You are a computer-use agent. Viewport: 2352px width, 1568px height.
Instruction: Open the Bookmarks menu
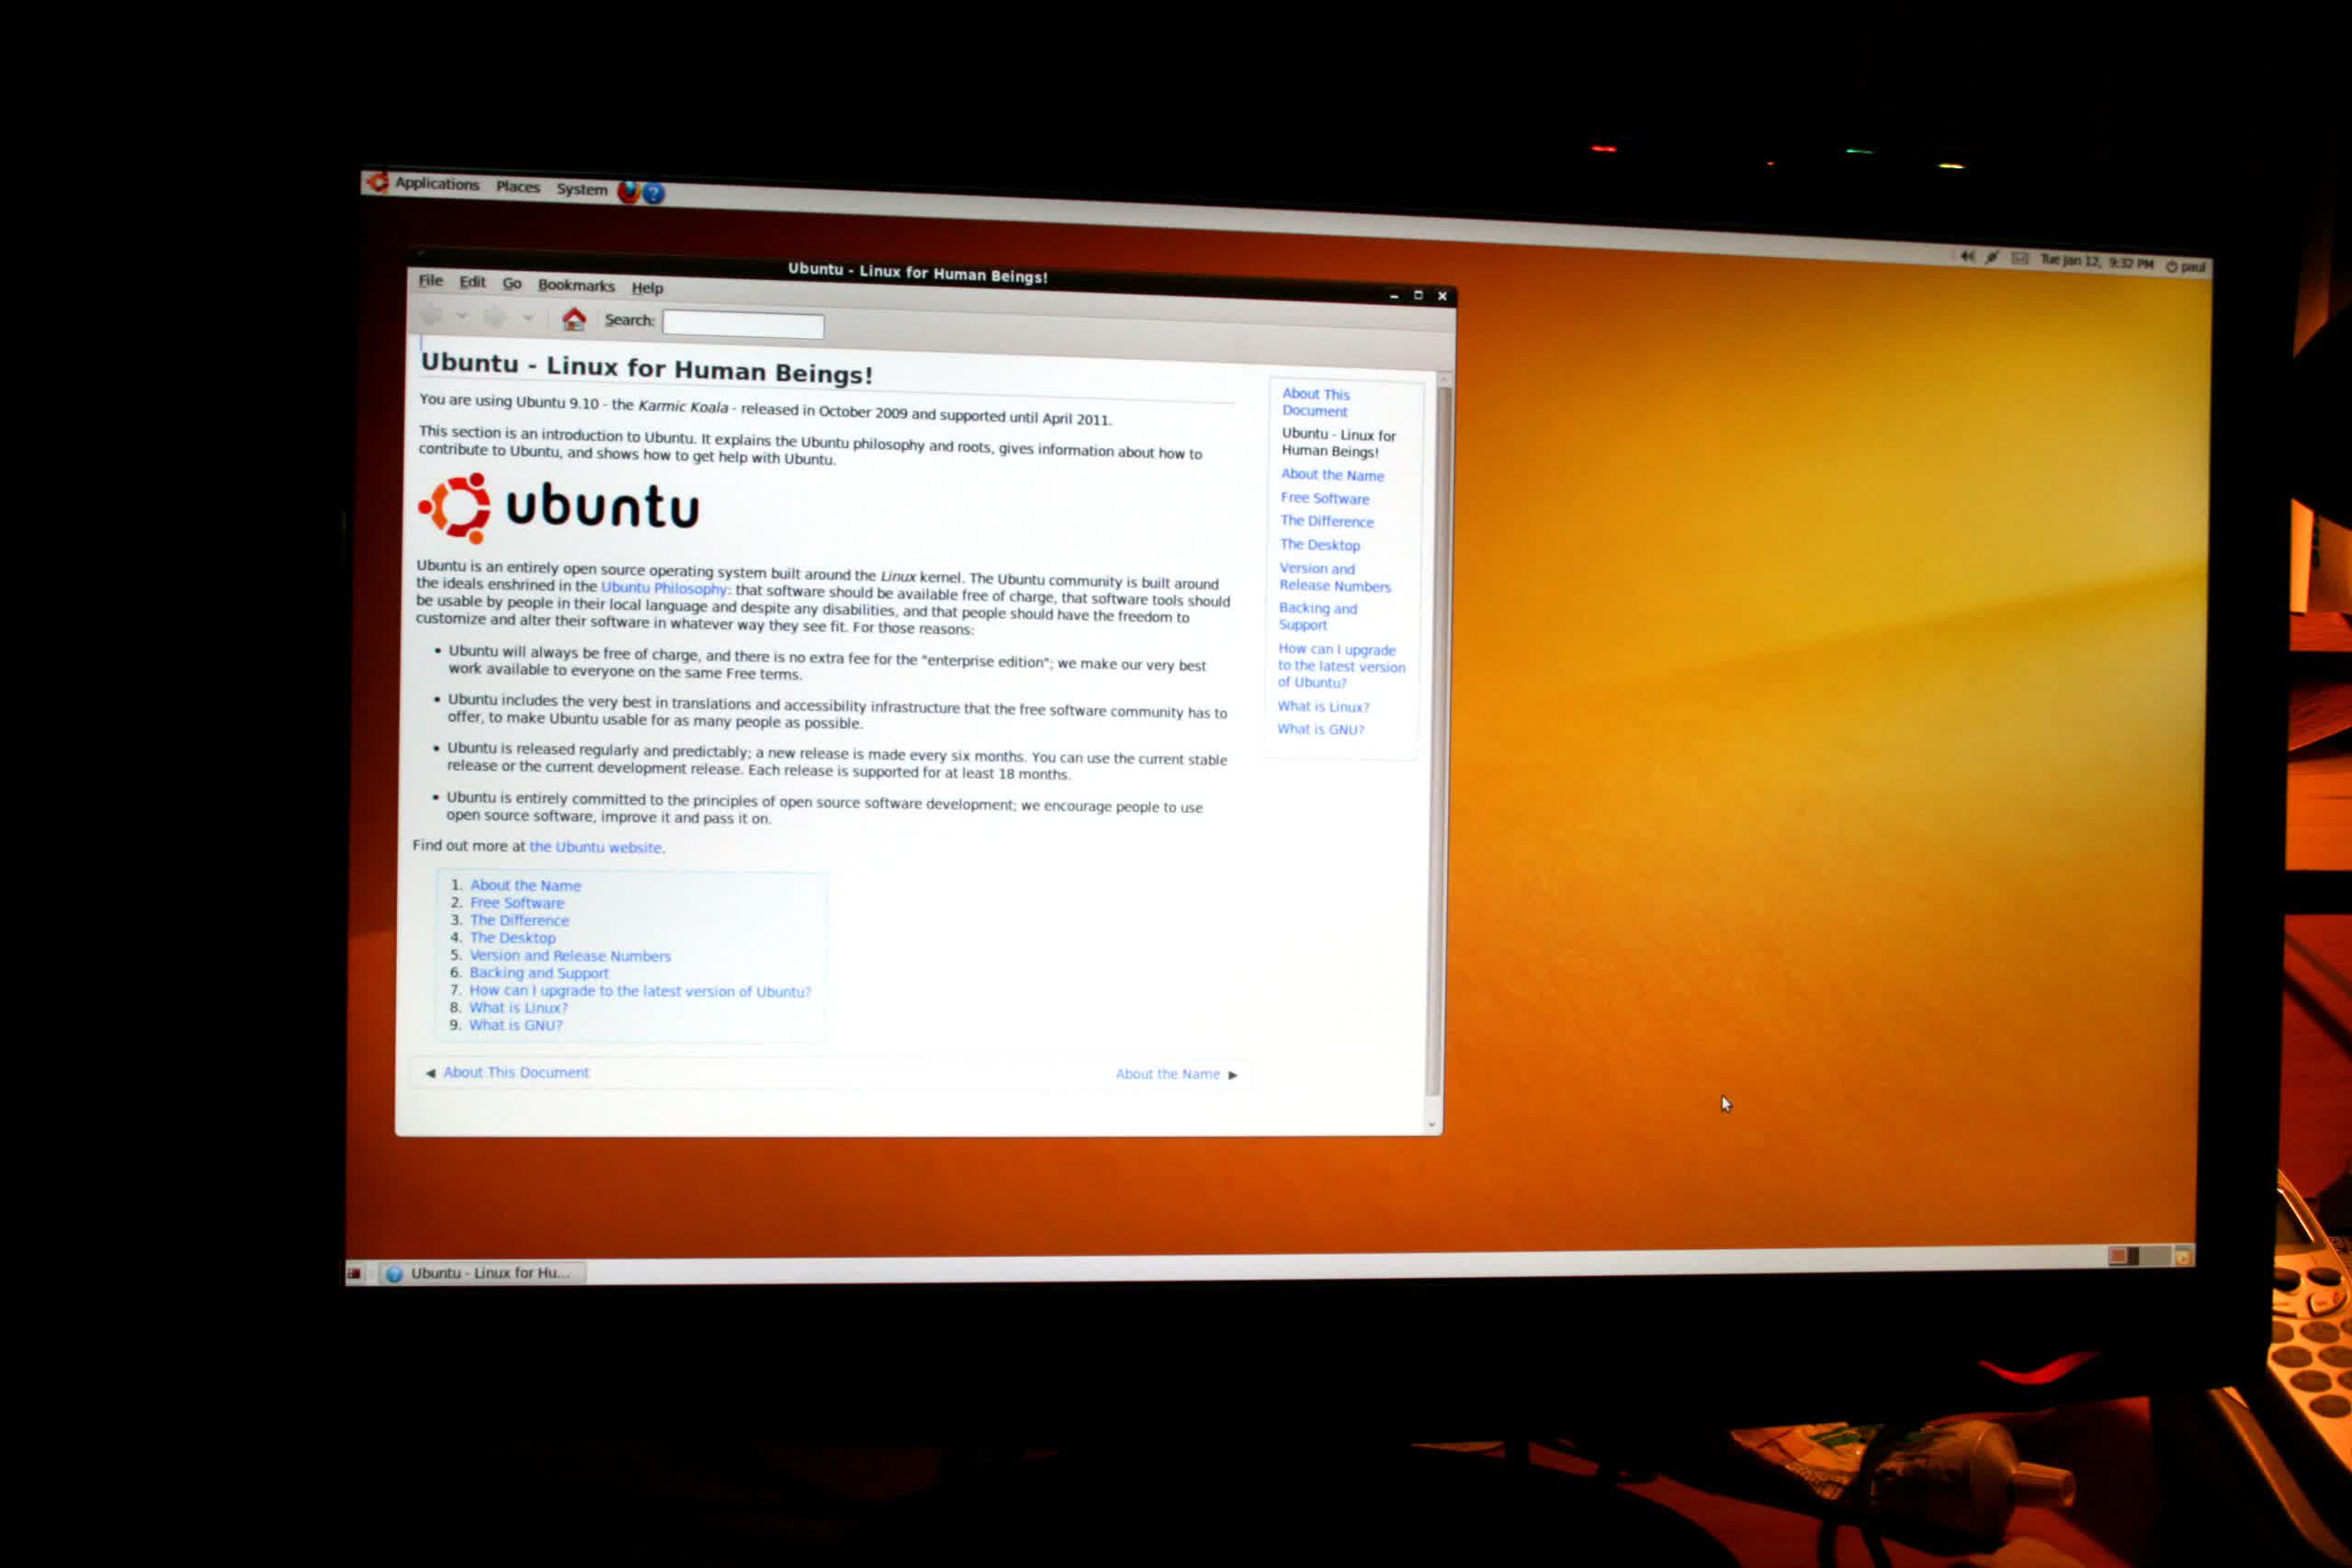click(576, 285)
